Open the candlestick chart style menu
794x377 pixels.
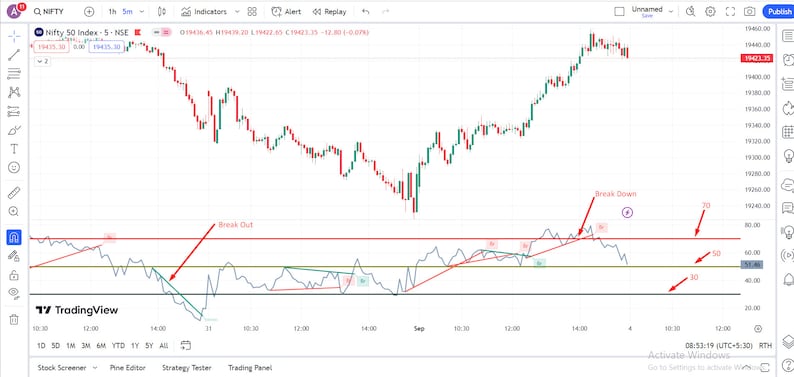coord(162,11)
